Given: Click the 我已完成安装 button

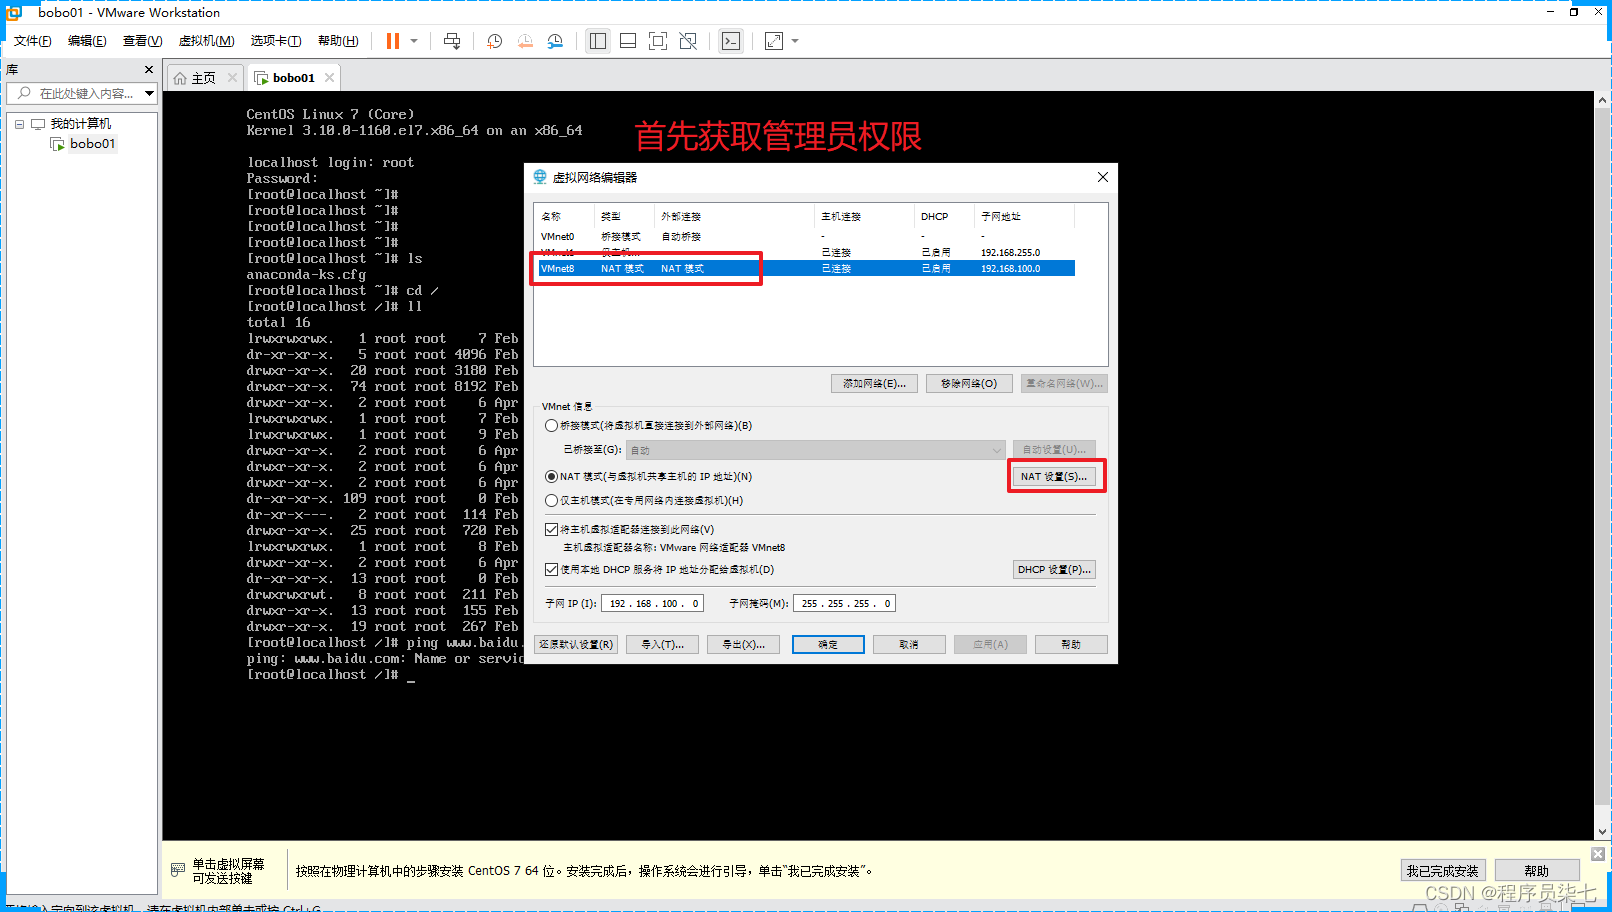Looking at the screenshot, I should pyautogui.click(x=1442, y=871).
